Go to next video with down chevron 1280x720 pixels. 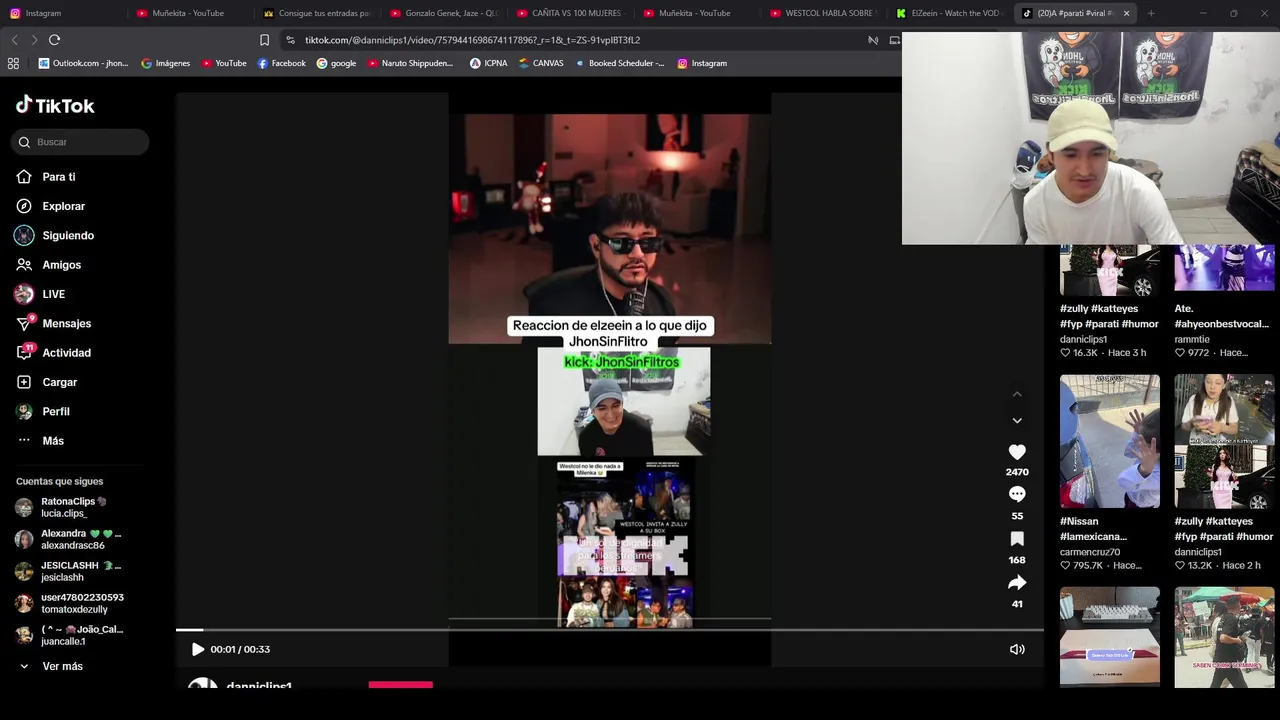pyautogui.click(x=1017, y=420)
